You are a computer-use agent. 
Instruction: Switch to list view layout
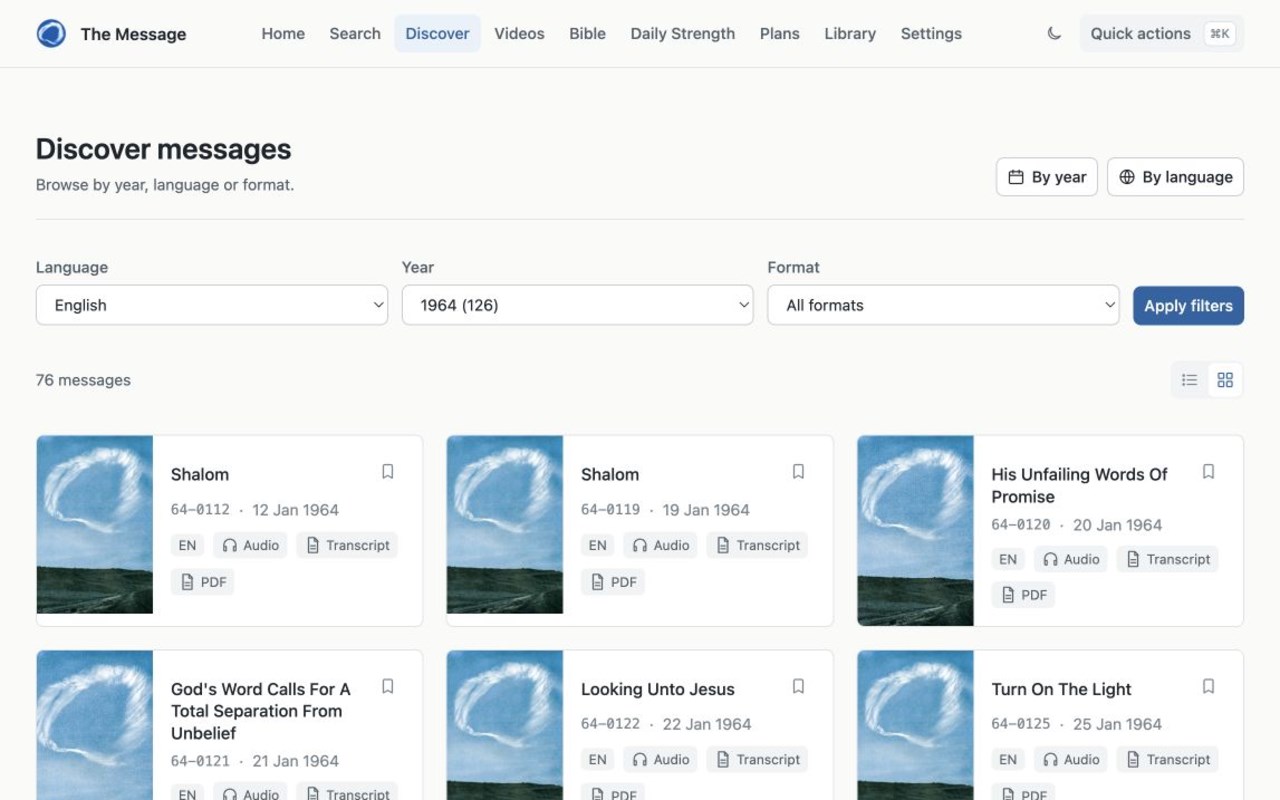pyautogui.click(x=1189, y=380)
